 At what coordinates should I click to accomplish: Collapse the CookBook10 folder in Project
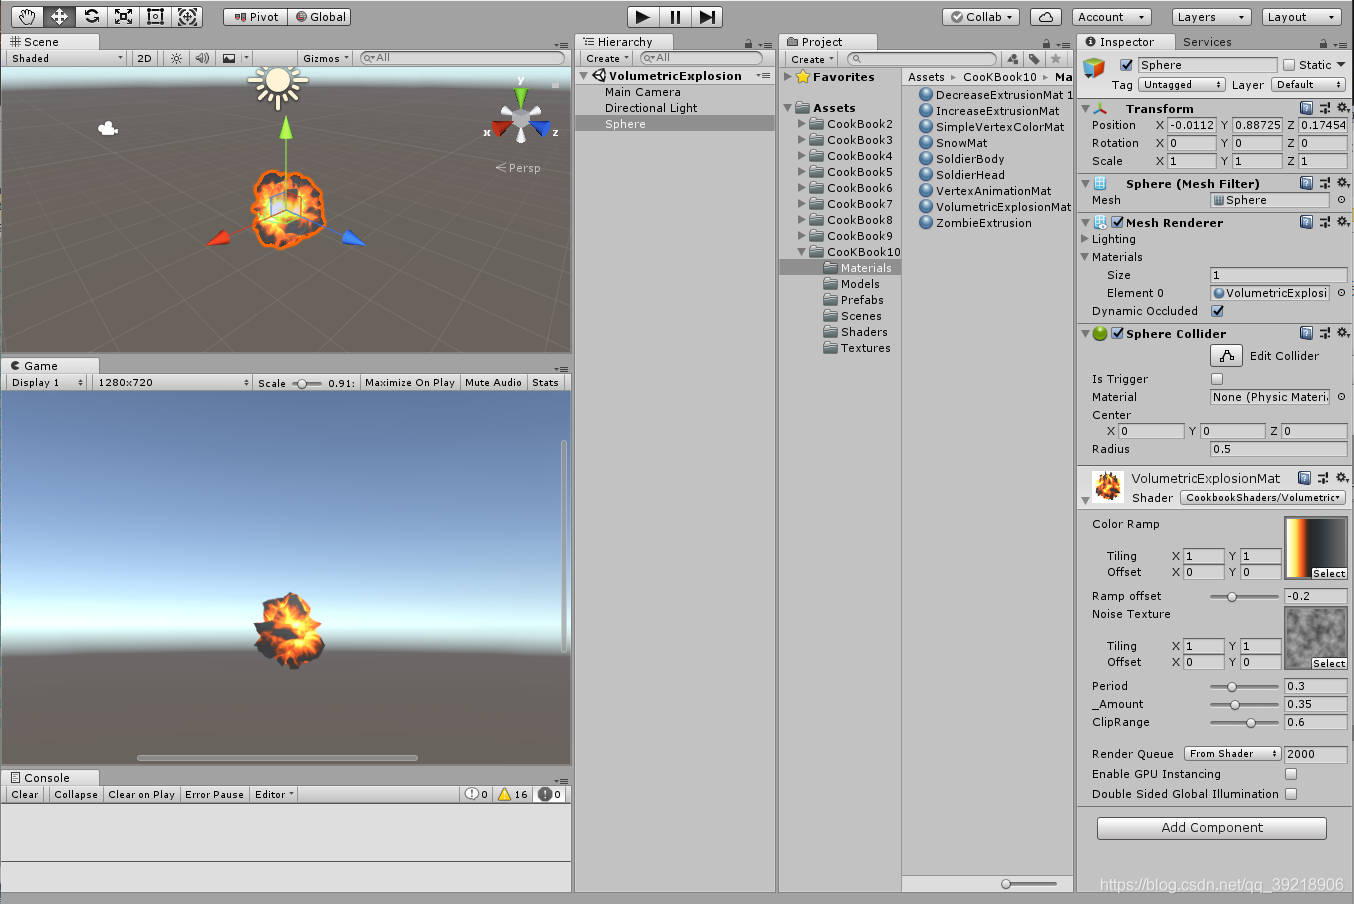(801, 251)
